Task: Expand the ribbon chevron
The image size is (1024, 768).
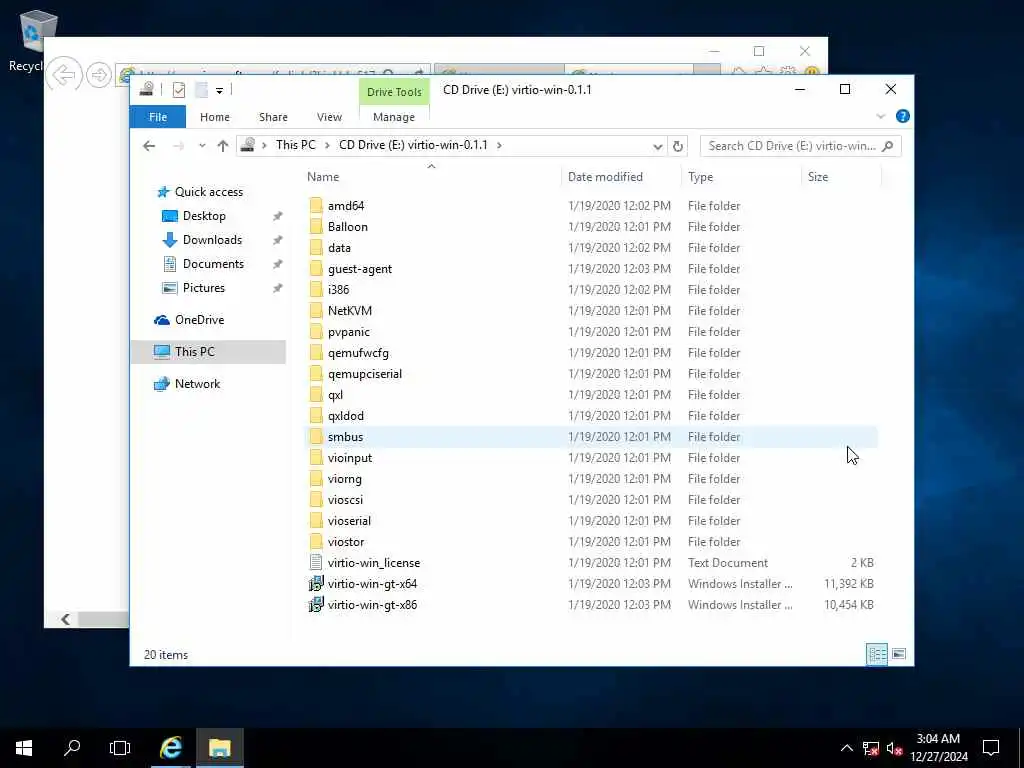Action: 880,116
